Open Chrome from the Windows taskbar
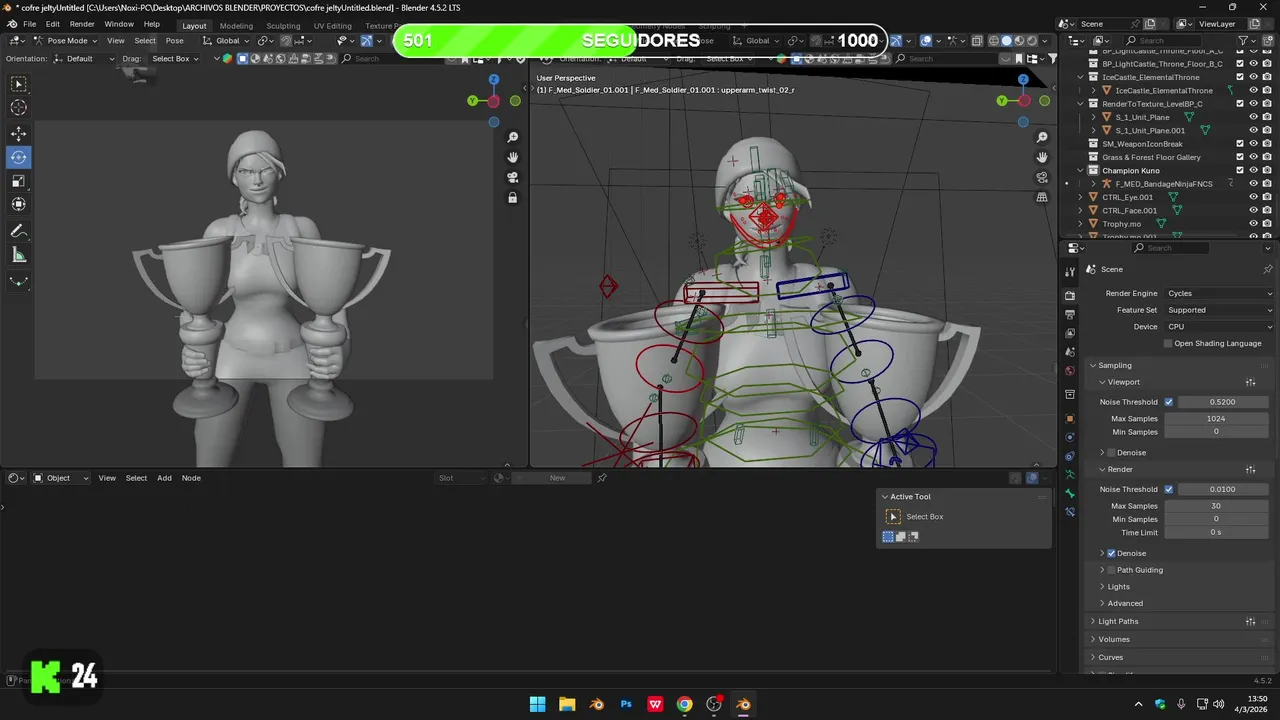The image size is (1280, 720). pyautogui.click(x=684, y=704)
